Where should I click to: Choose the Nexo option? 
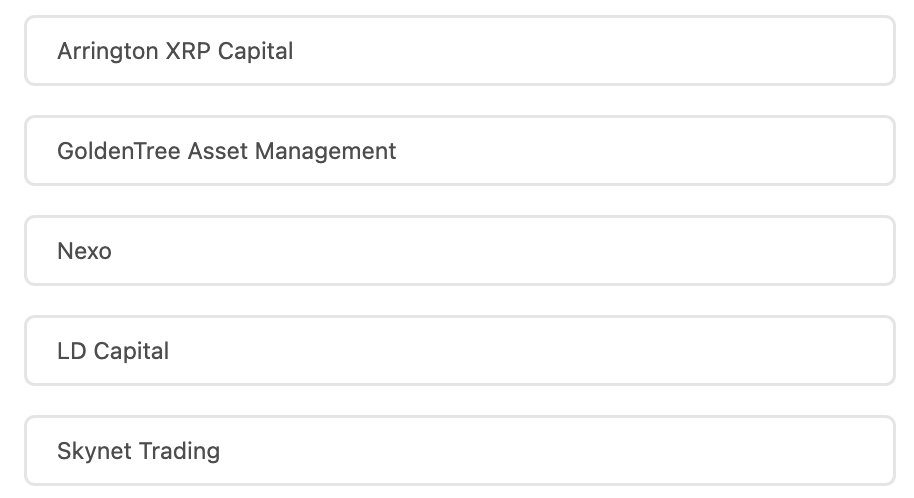coord(459,251)
